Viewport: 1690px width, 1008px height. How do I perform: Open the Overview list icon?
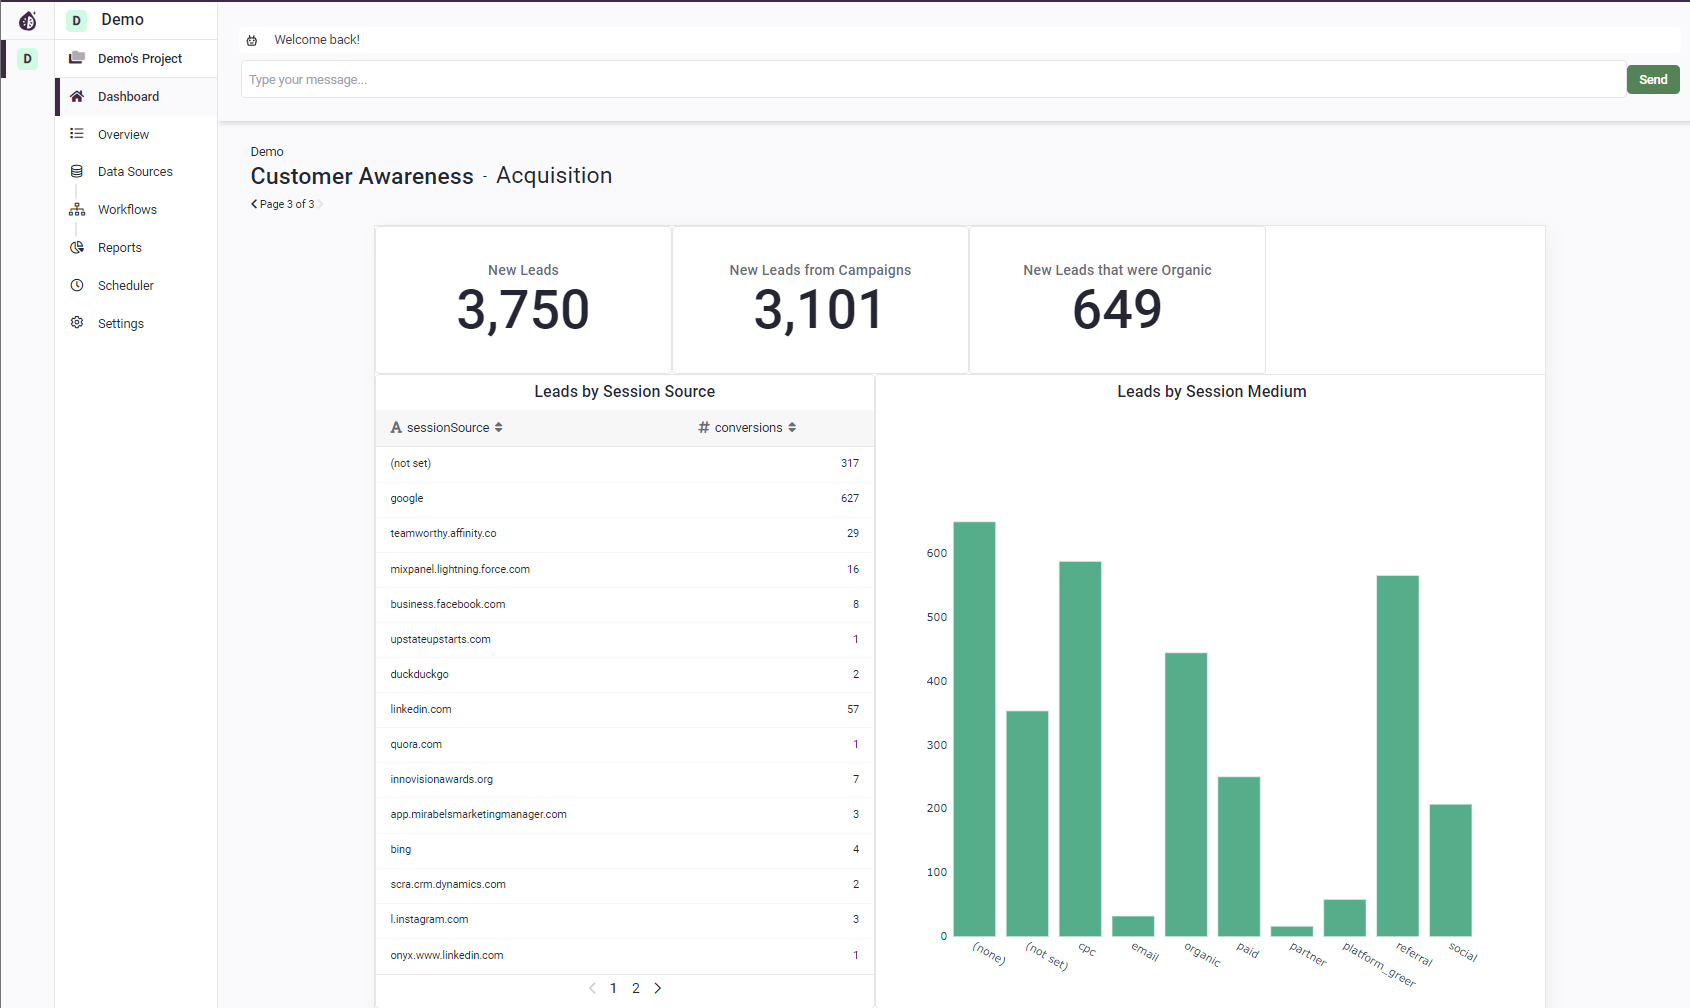[77, 134]
